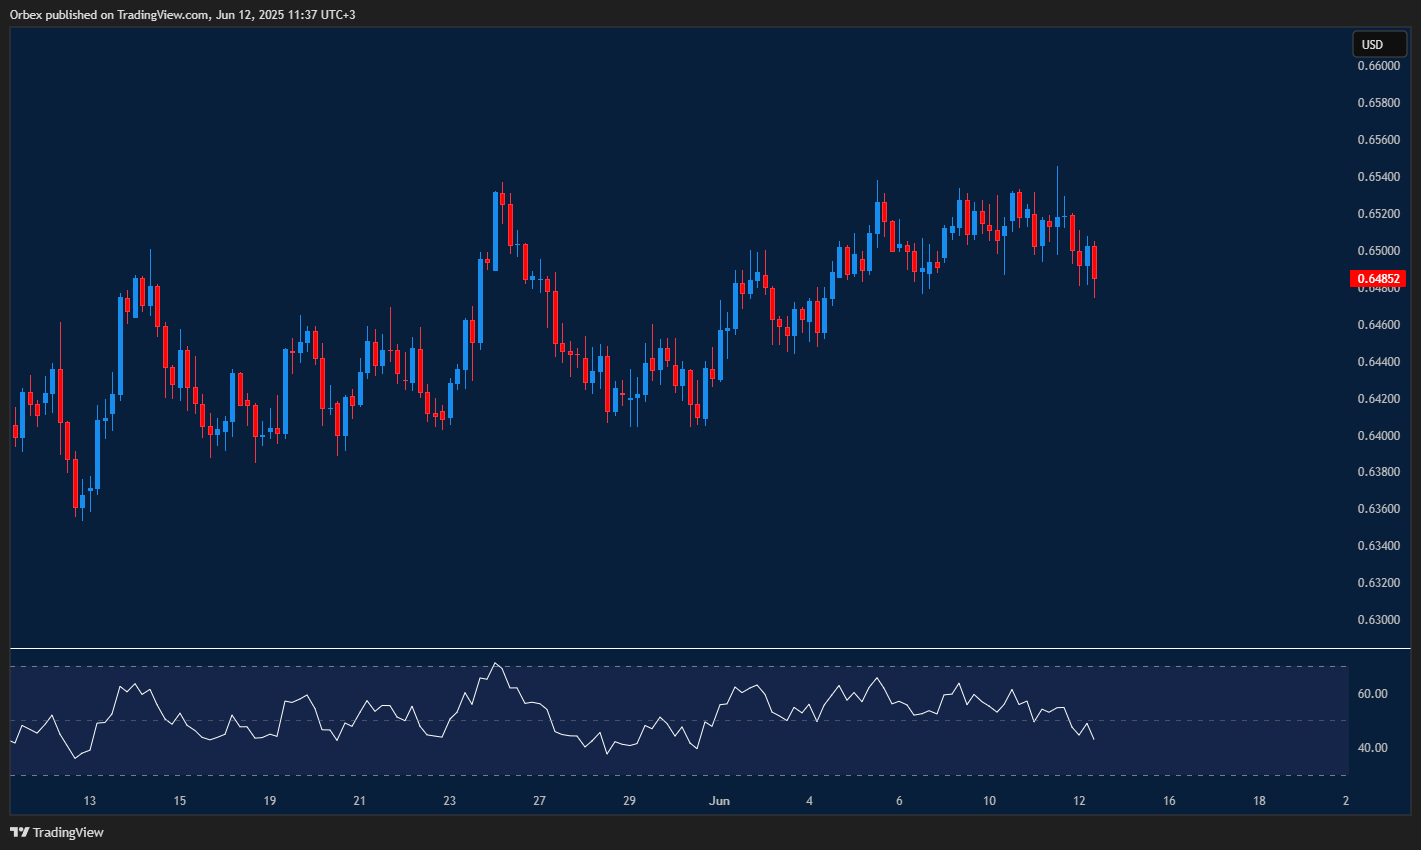Click the red current price tag 0.64852
Screen dimensions: 1421x850
[x=1380, y=280]
